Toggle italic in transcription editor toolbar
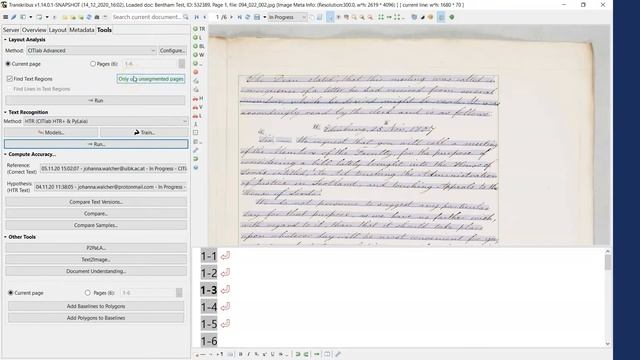The image size is (640, 360). [249, 354]
